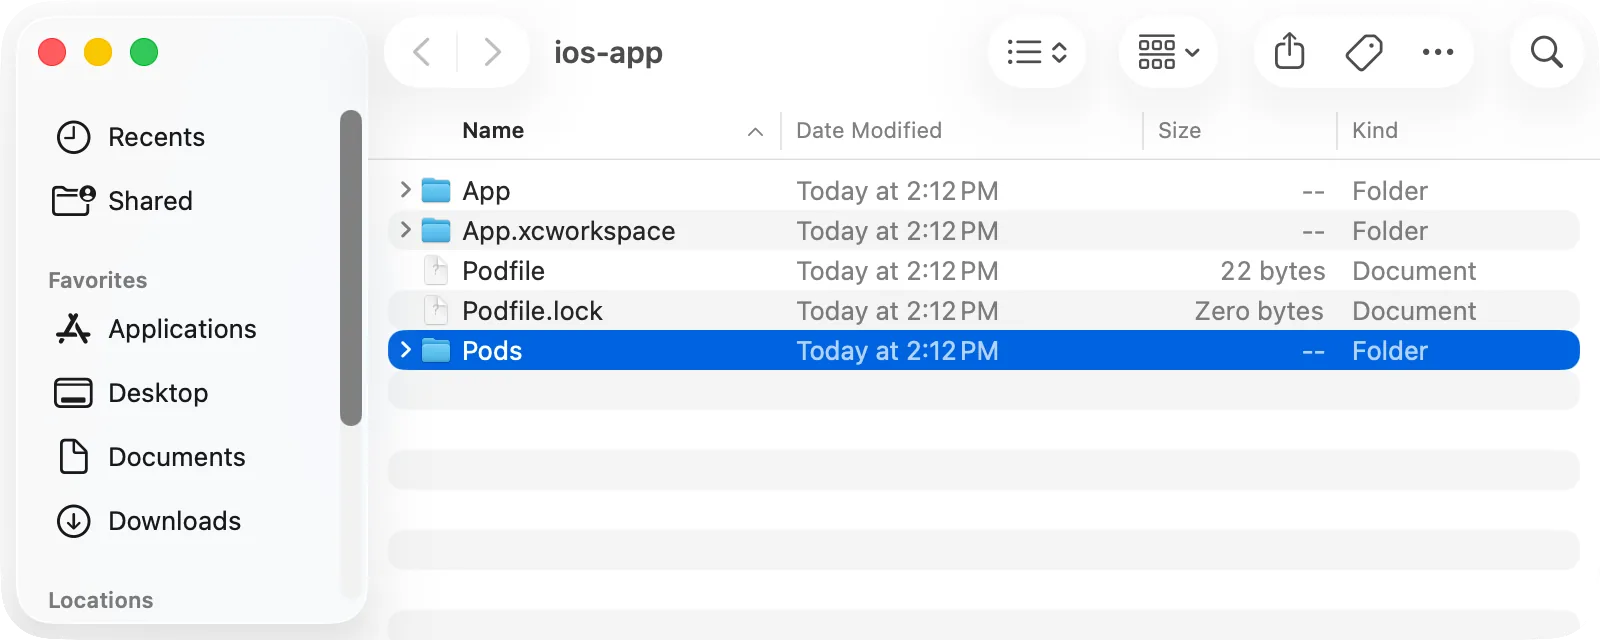Sort by the Name column header
Viewport: 1600px width, 640px height.
point(493,131)
